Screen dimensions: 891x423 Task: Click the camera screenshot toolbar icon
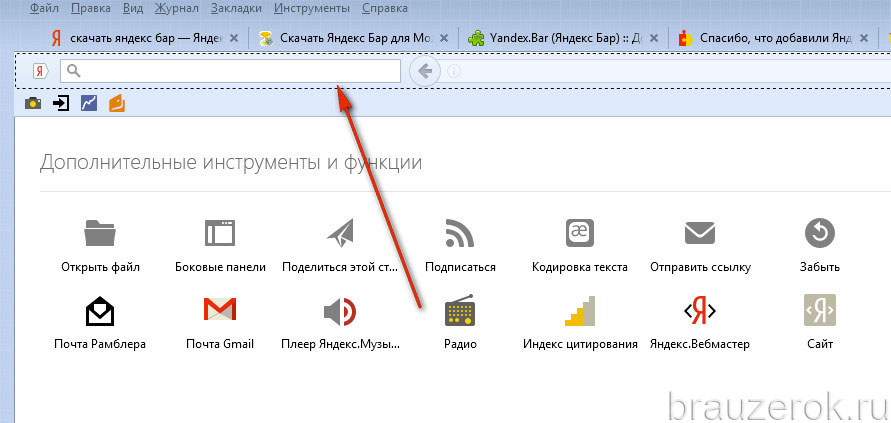pyautogui.click(x=33, y=103)
